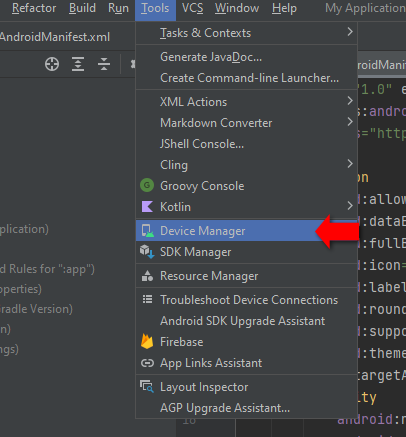Launch Layout Inspector entry
The height and width of the screenshot is (437, 406).
click(246, 387)
